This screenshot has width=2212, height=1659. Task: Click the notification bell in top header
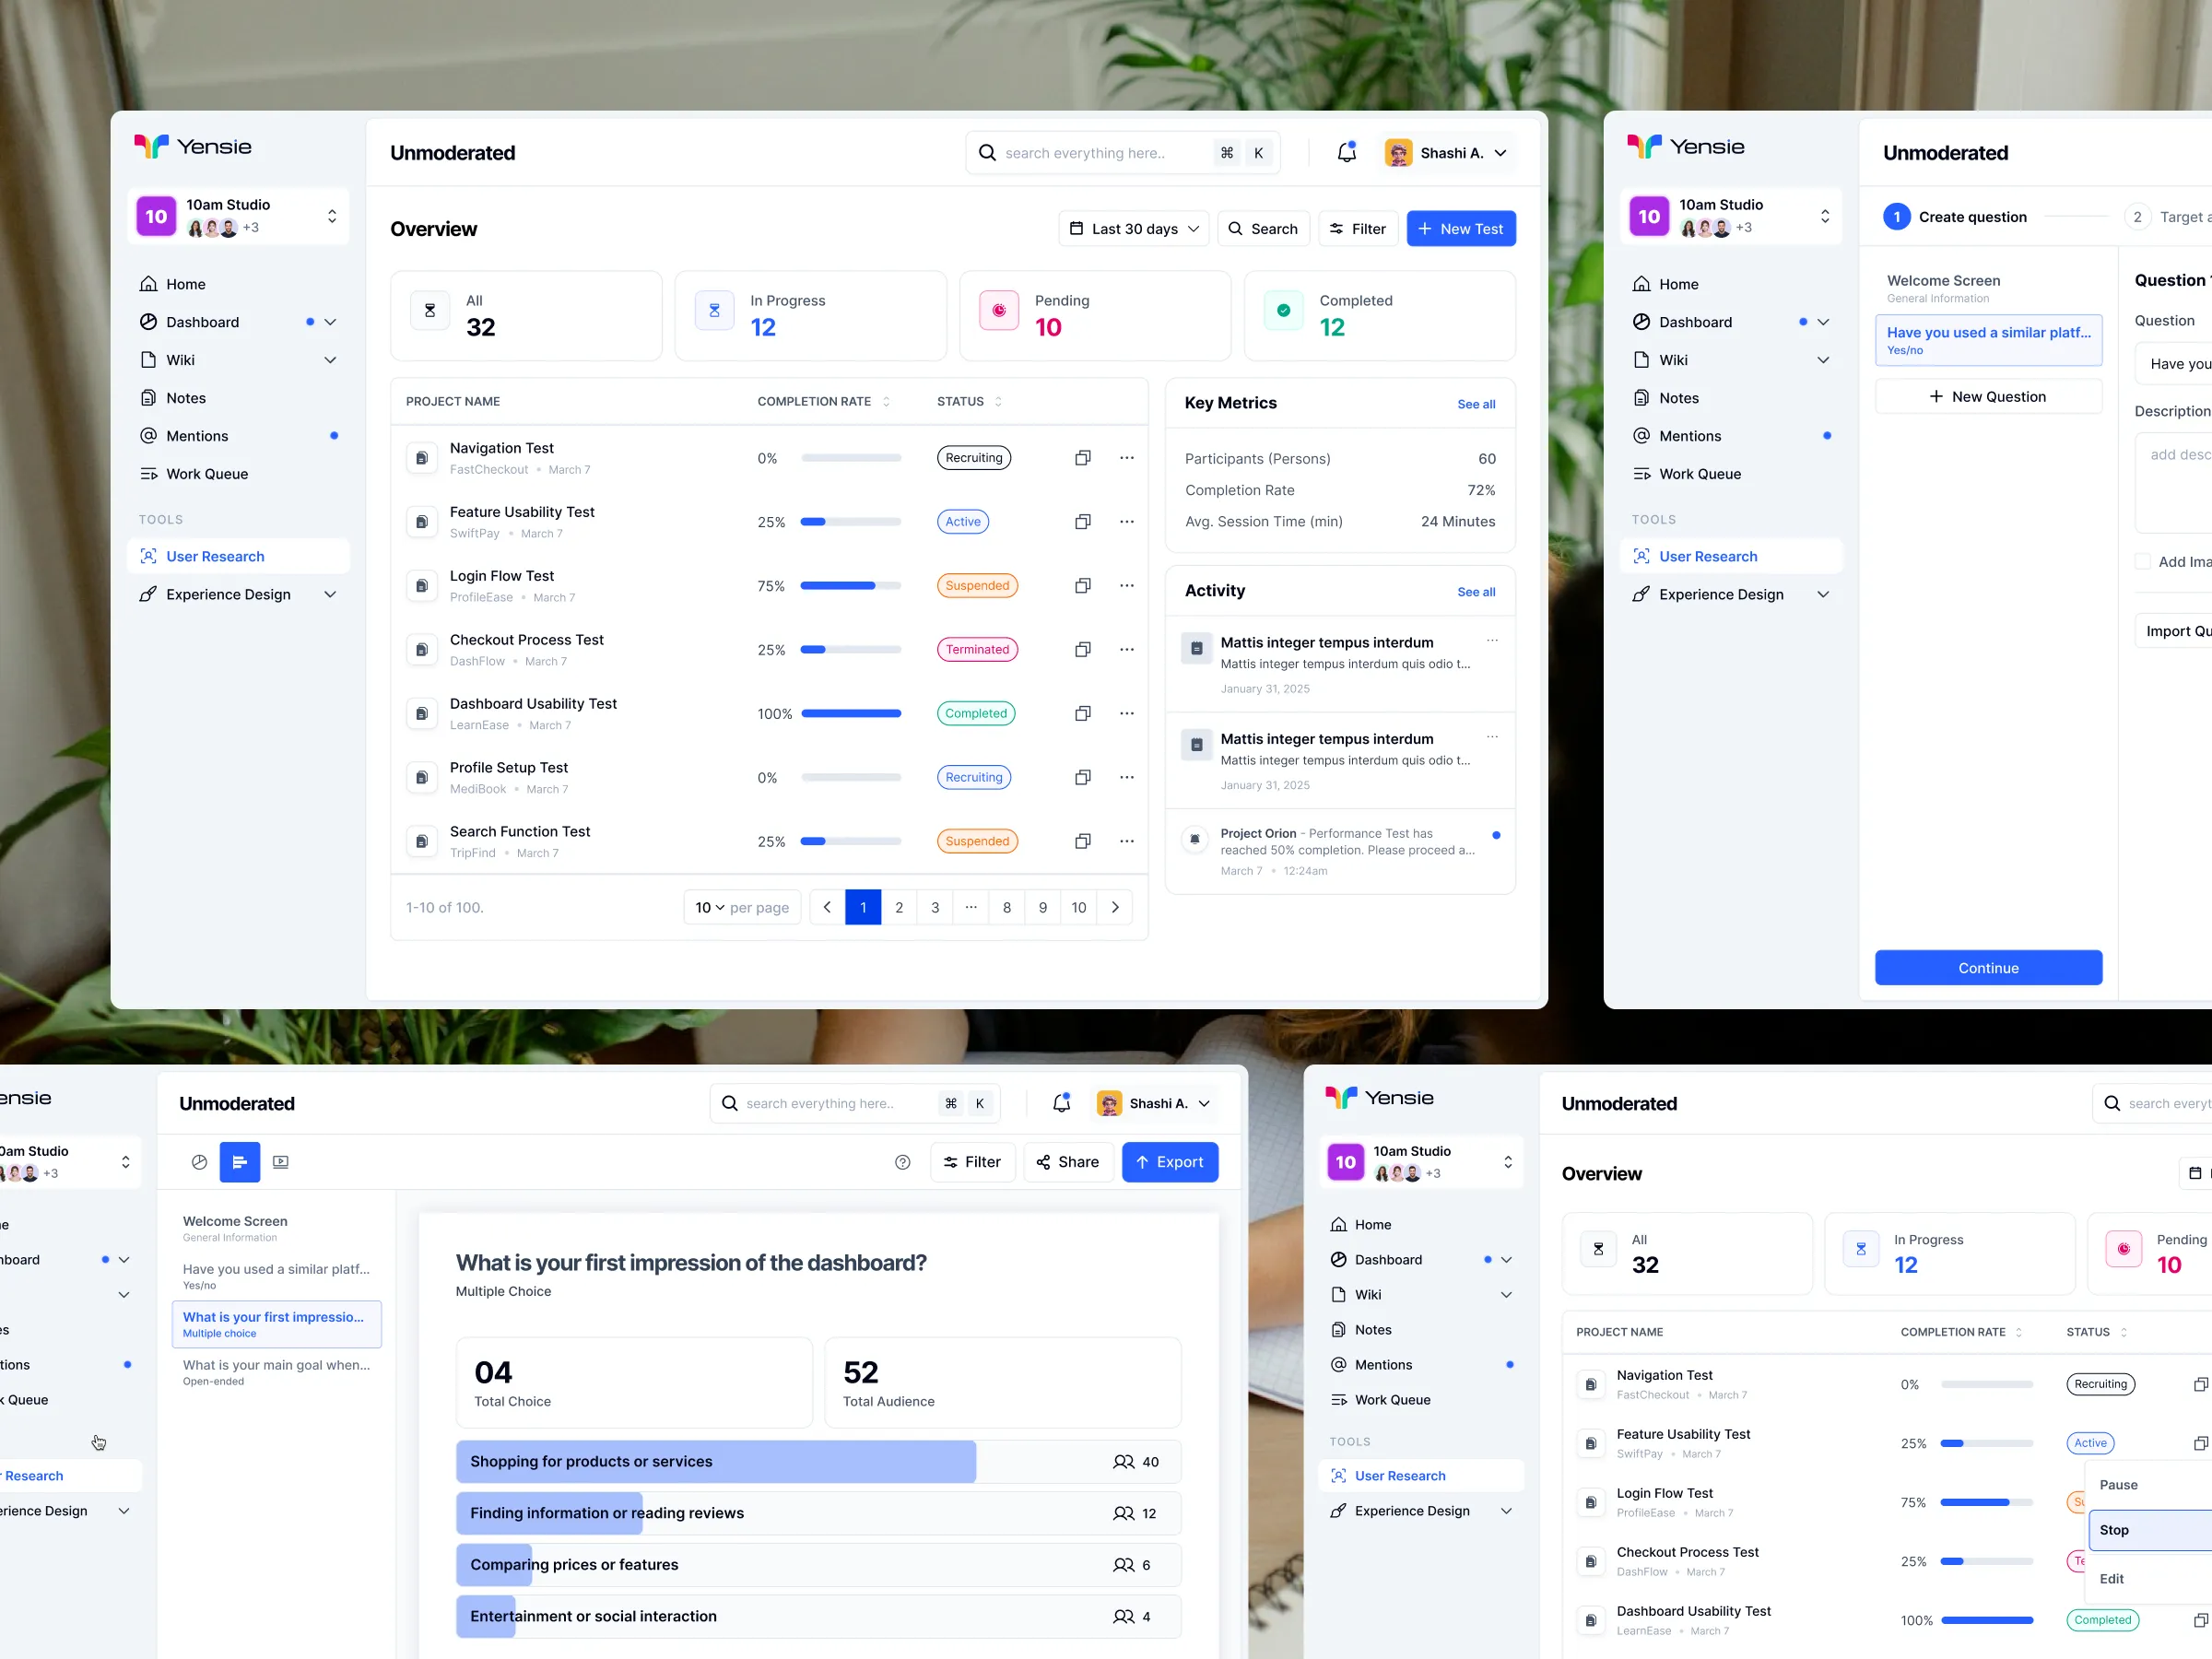coord(1346,152)
